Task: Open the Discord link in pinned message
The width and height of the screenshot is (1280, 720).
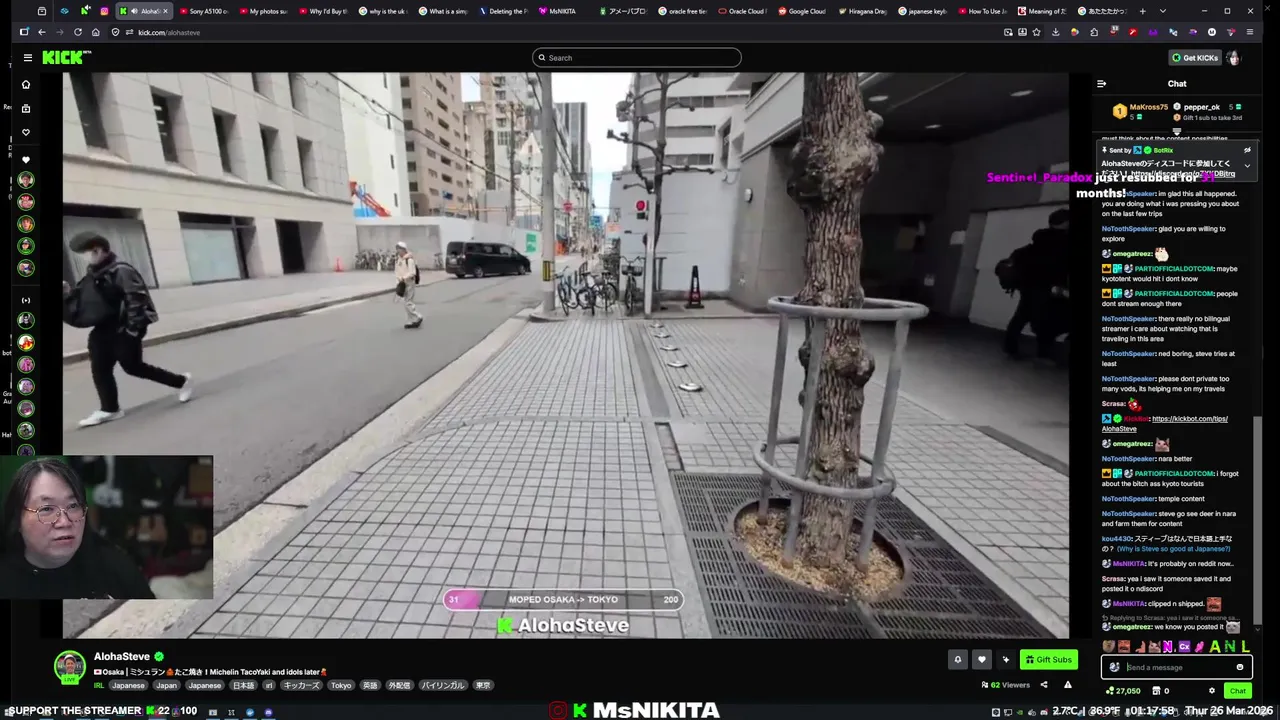Action: click(1183, 174)
